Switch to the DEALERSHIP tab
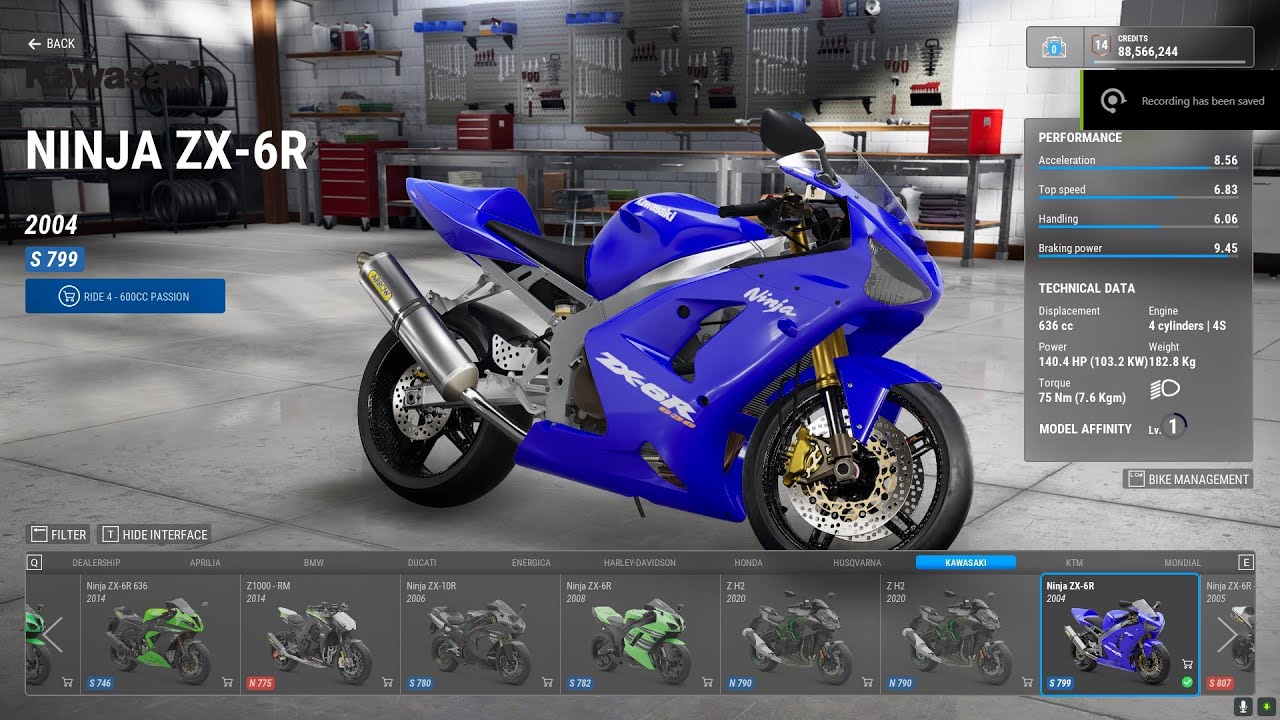Image resolution: width=1280 pixels, height=720 pixels. coord(96,563)
